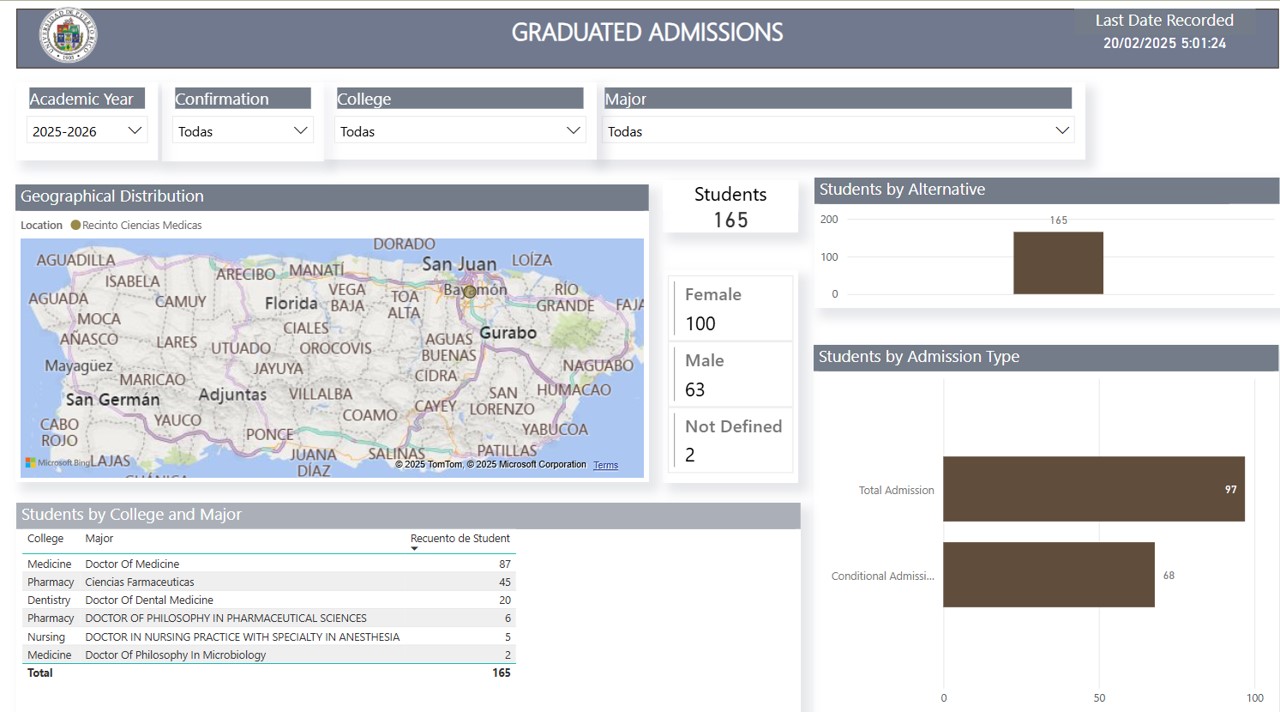Click sort arrow under Recuento de Student
Screen dimensions: 1280x712
pyautogui.click(x=415, y=548)
